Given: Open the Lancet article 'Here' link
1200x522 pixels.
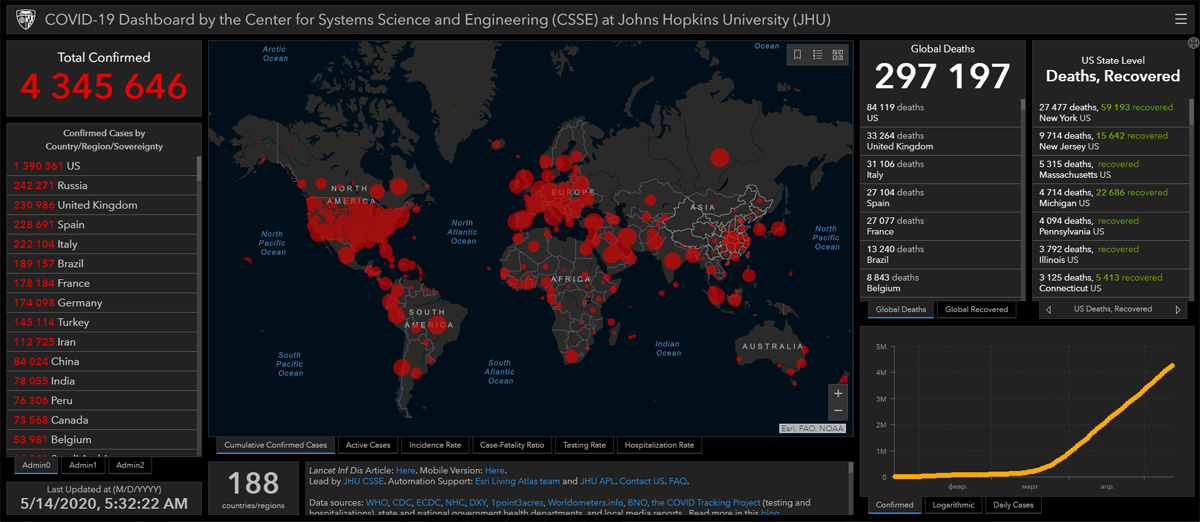Looking at the screenshot, I should point(405,470).
